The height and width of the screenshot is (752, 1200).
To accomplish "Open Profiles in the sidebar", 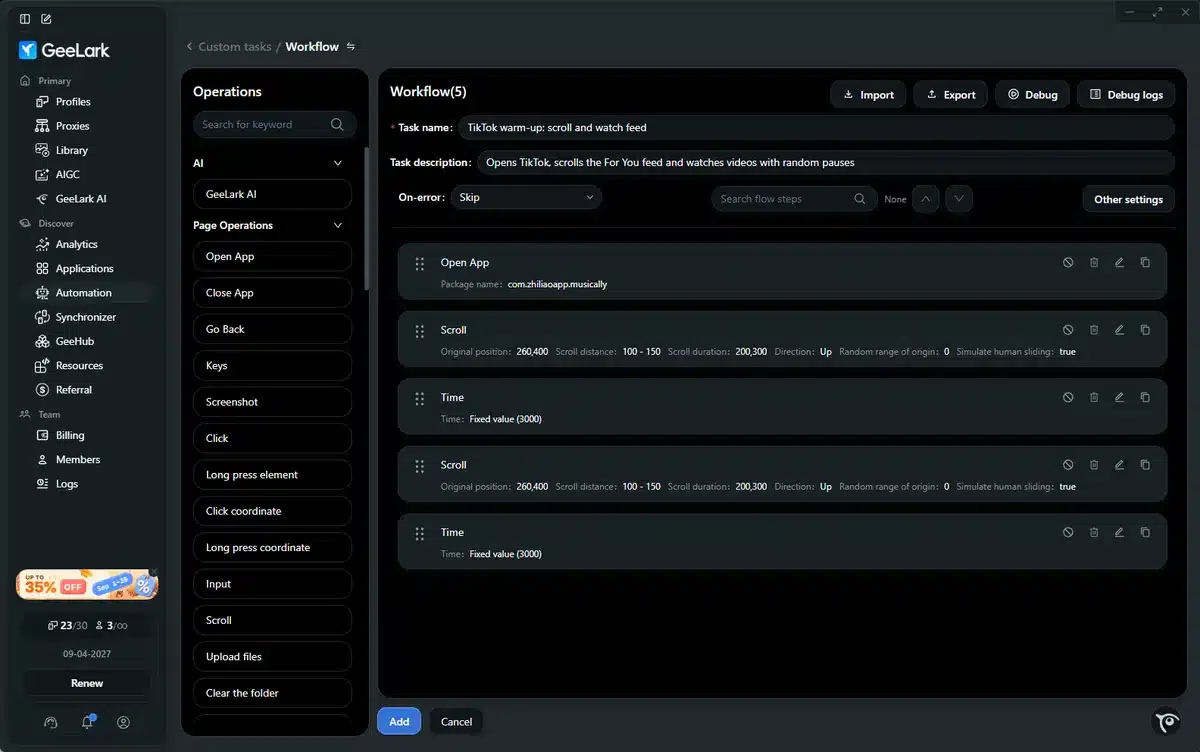I will click(73, 101).
